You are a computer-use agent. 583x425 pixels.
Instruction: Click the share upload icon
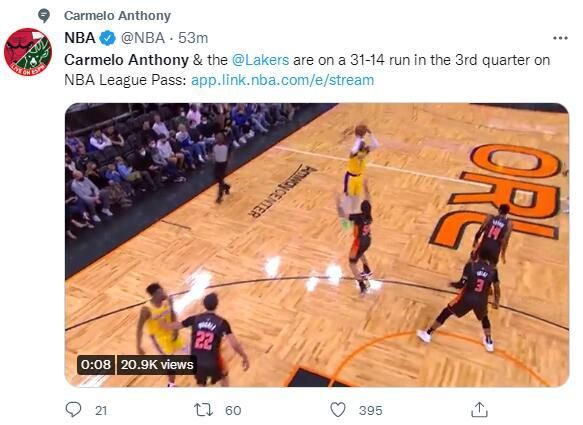coord(479,409)
